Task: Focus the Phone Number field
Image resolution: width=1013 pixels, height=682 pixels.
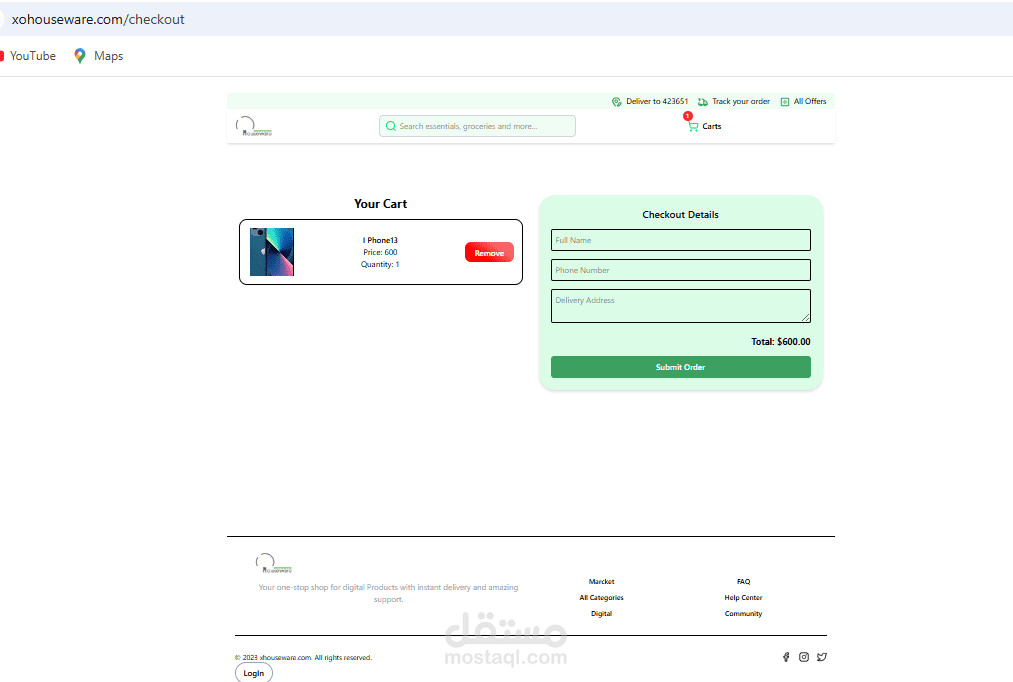Action: 681,270
